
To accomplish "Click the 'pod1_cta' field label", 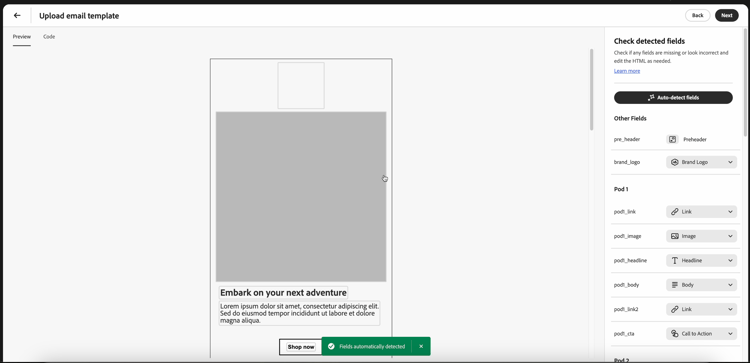I will coord(624,334).
